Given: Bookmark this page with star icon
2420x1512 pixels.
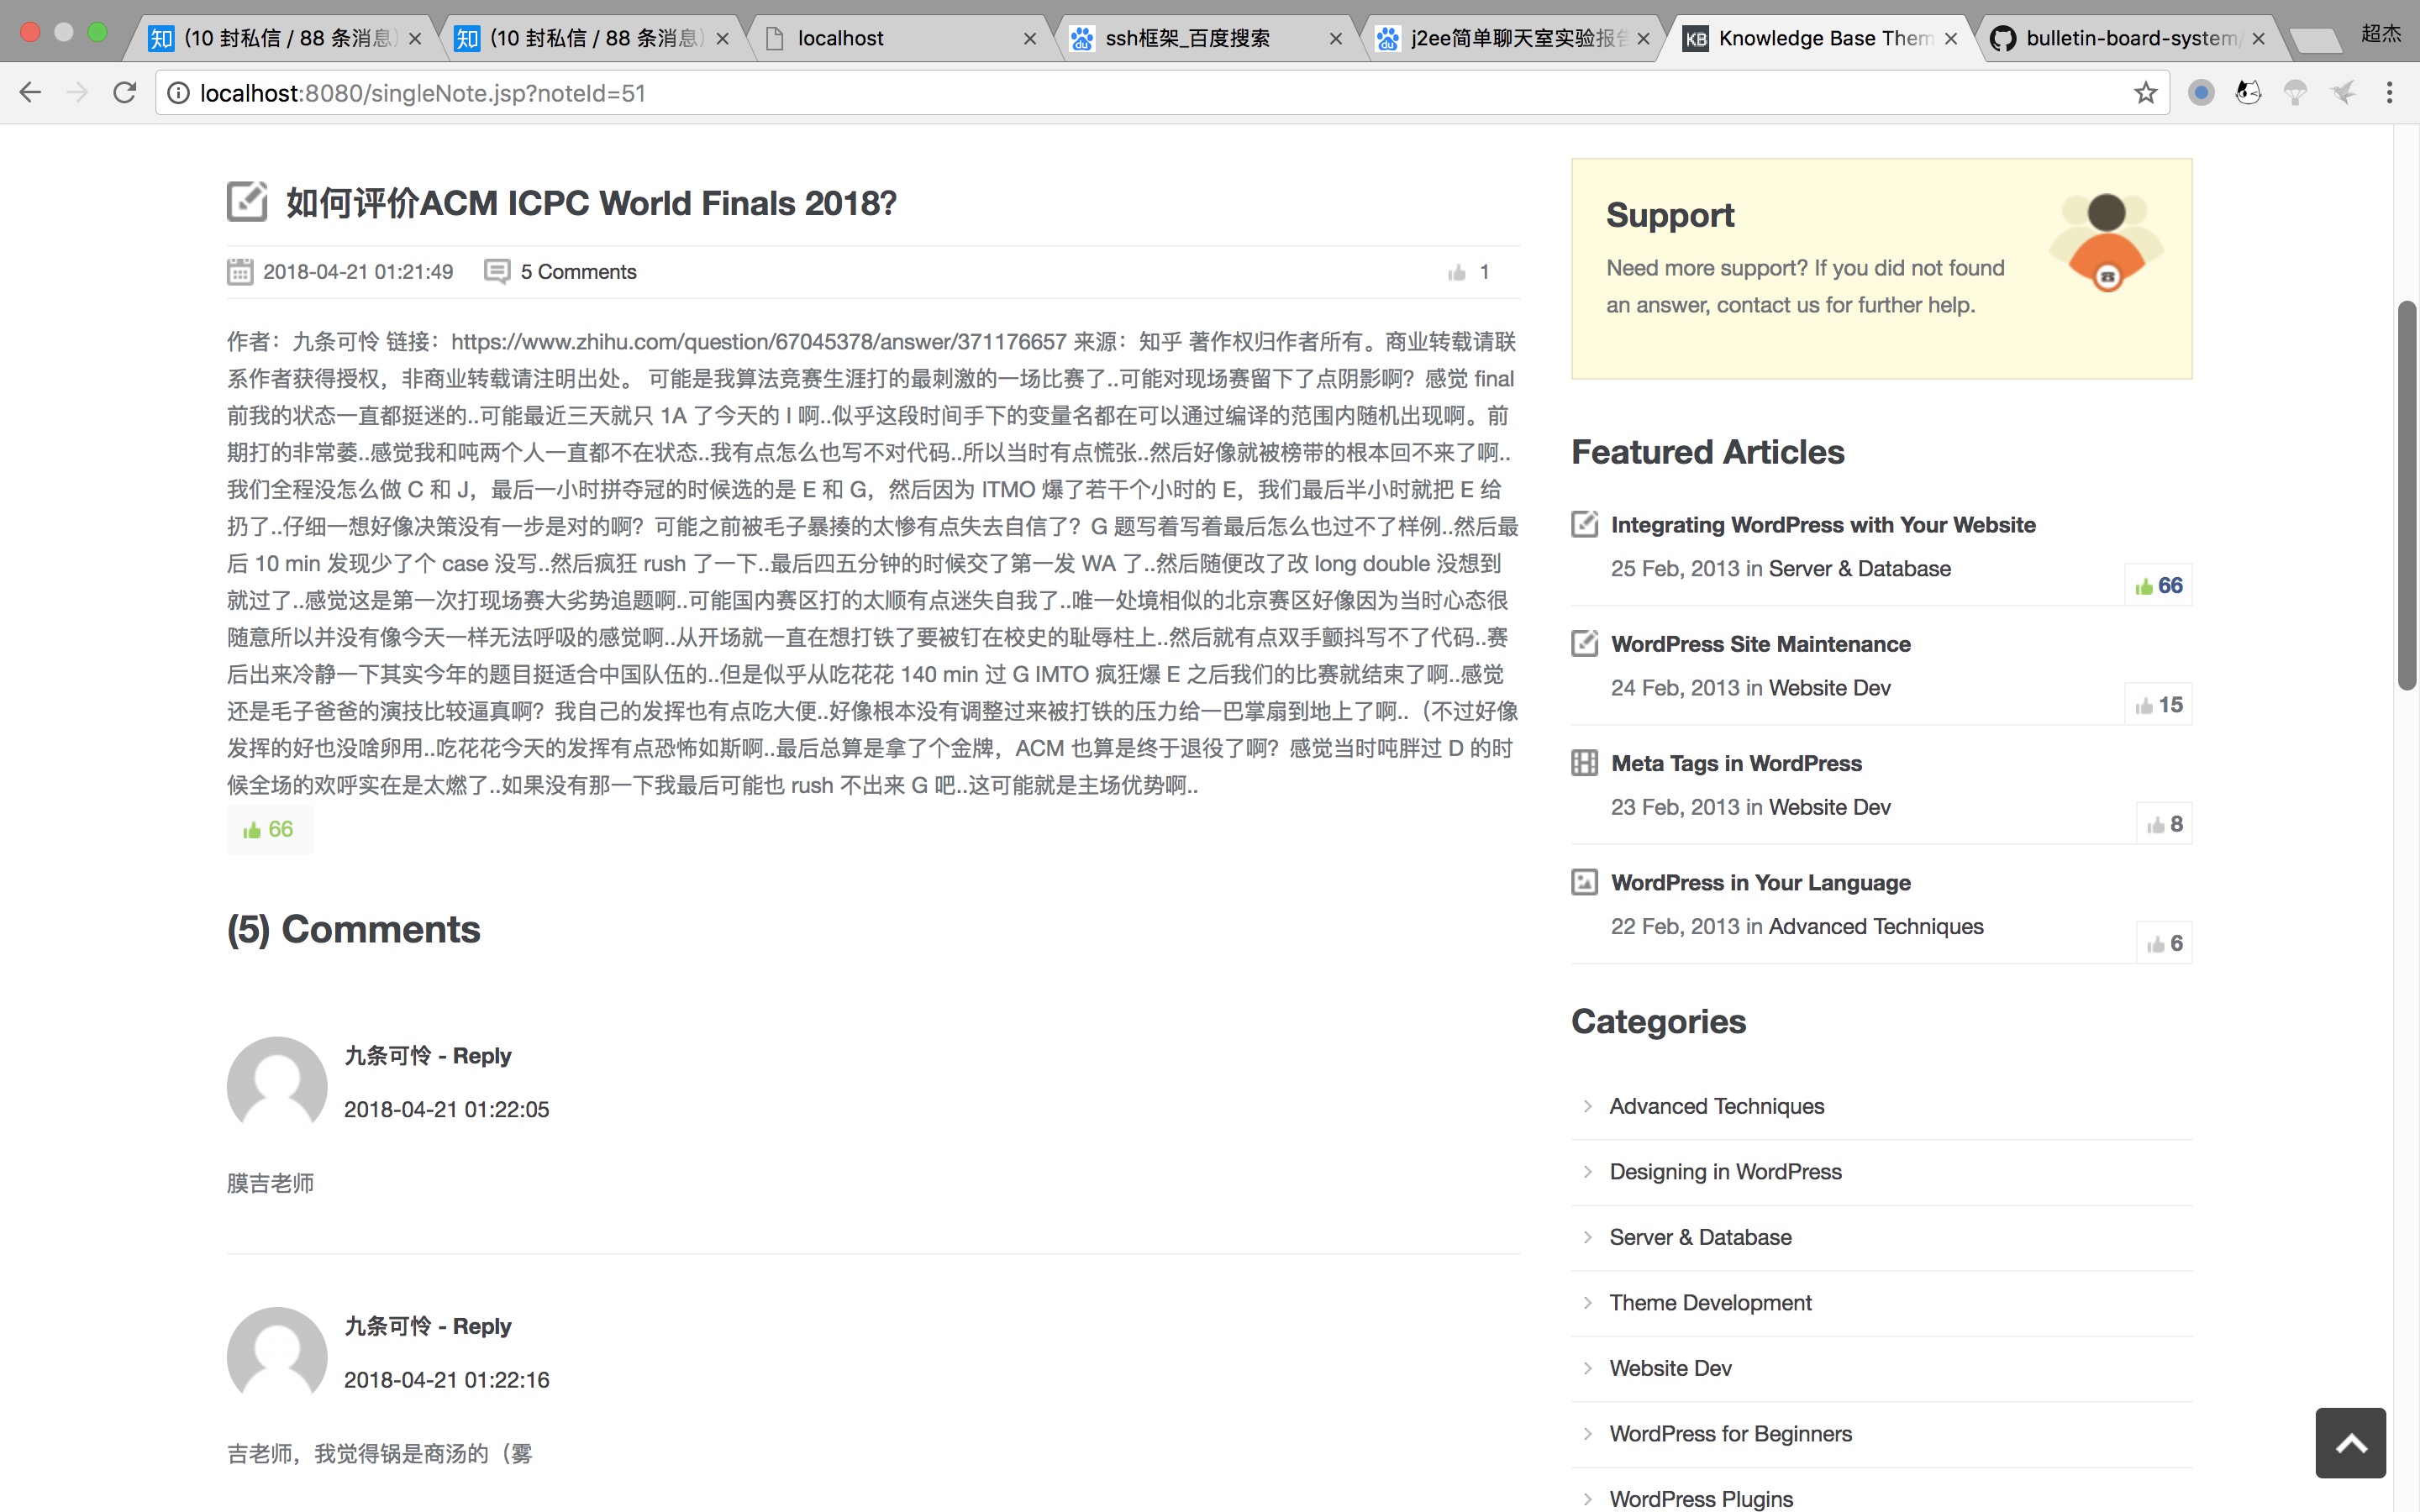Looking at the screenshot, I should (x=2145, y=93).
